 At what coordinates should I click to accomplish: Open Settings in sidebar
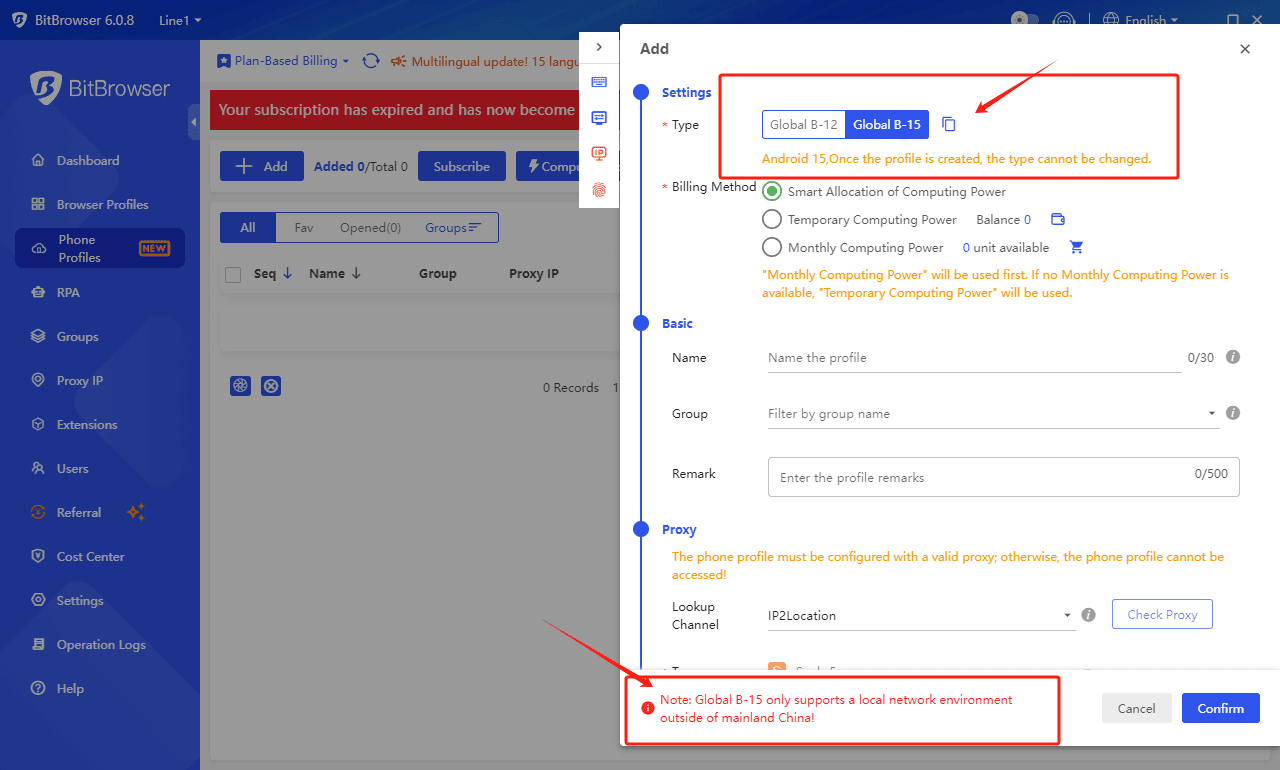click(x=100, y=601)
